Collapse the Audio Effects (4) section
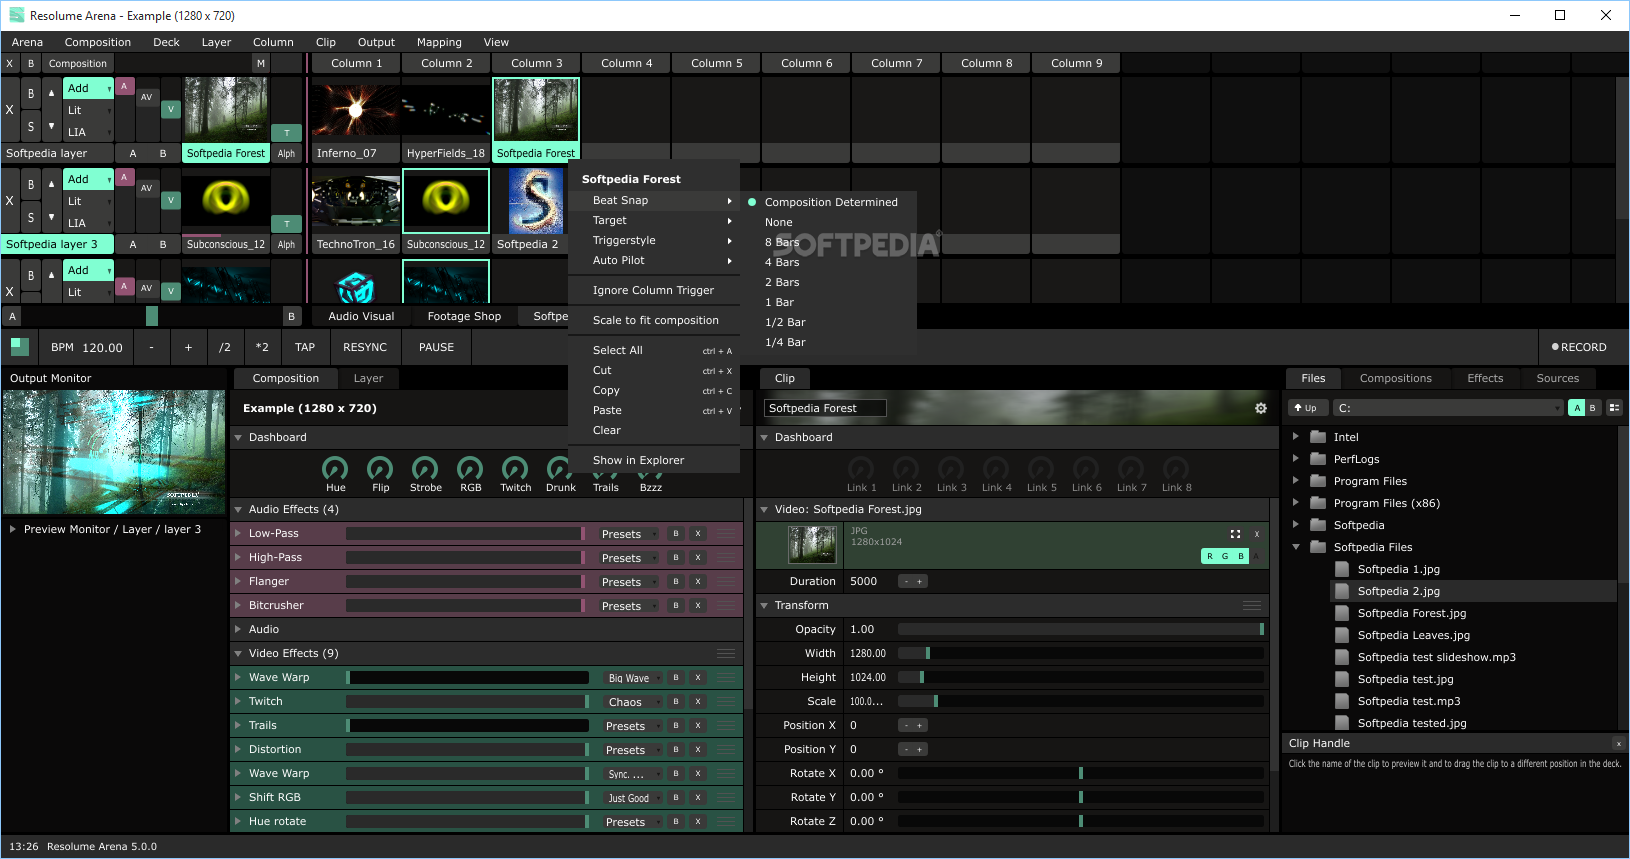 click(238, 509)
